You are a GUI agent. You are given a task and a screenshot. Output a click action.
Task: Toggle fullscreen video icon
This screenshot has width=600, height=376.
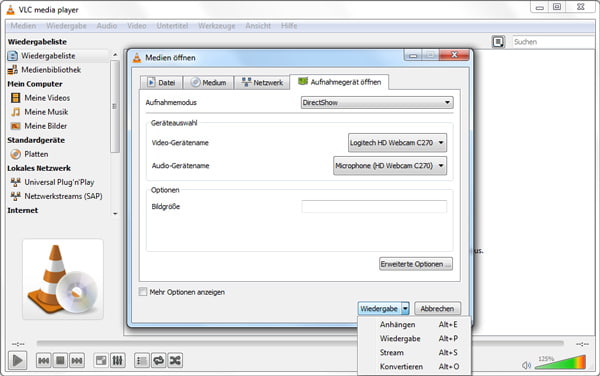(x=101, y=360)
